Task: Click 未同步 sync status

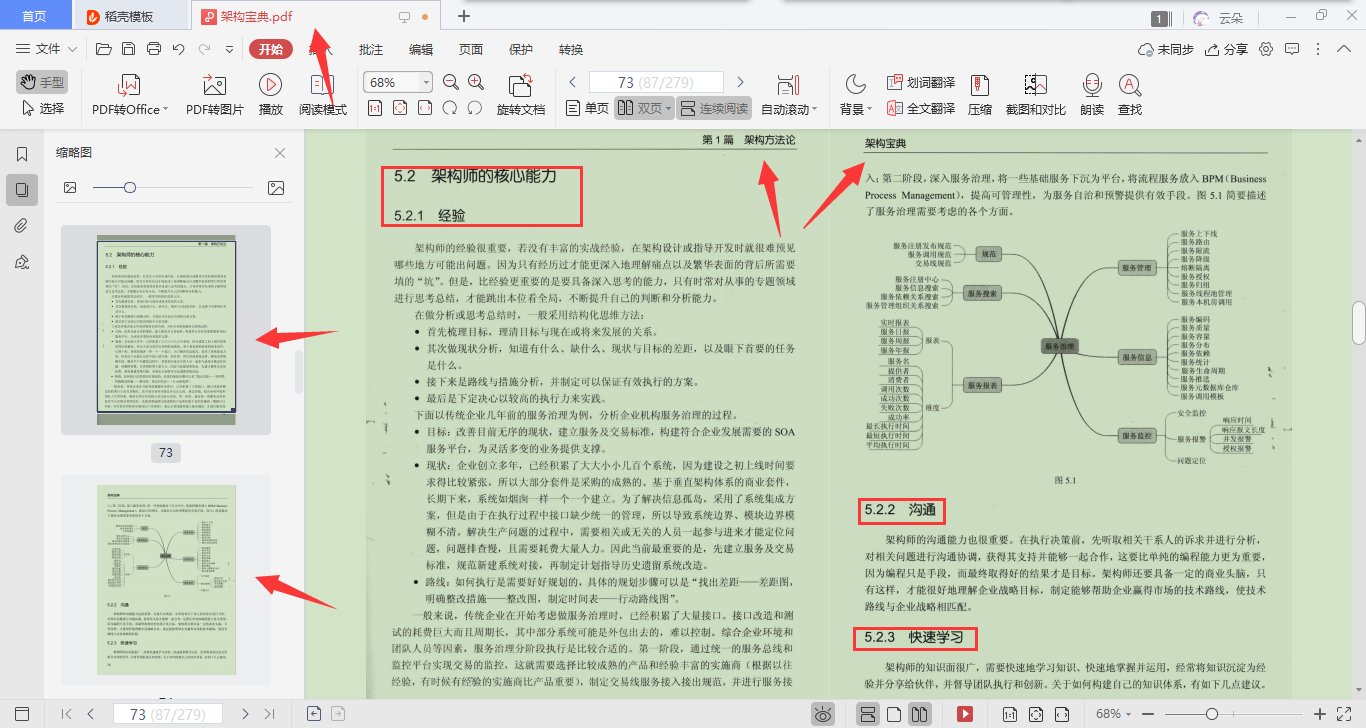Action: click(x=1166, y=49)
